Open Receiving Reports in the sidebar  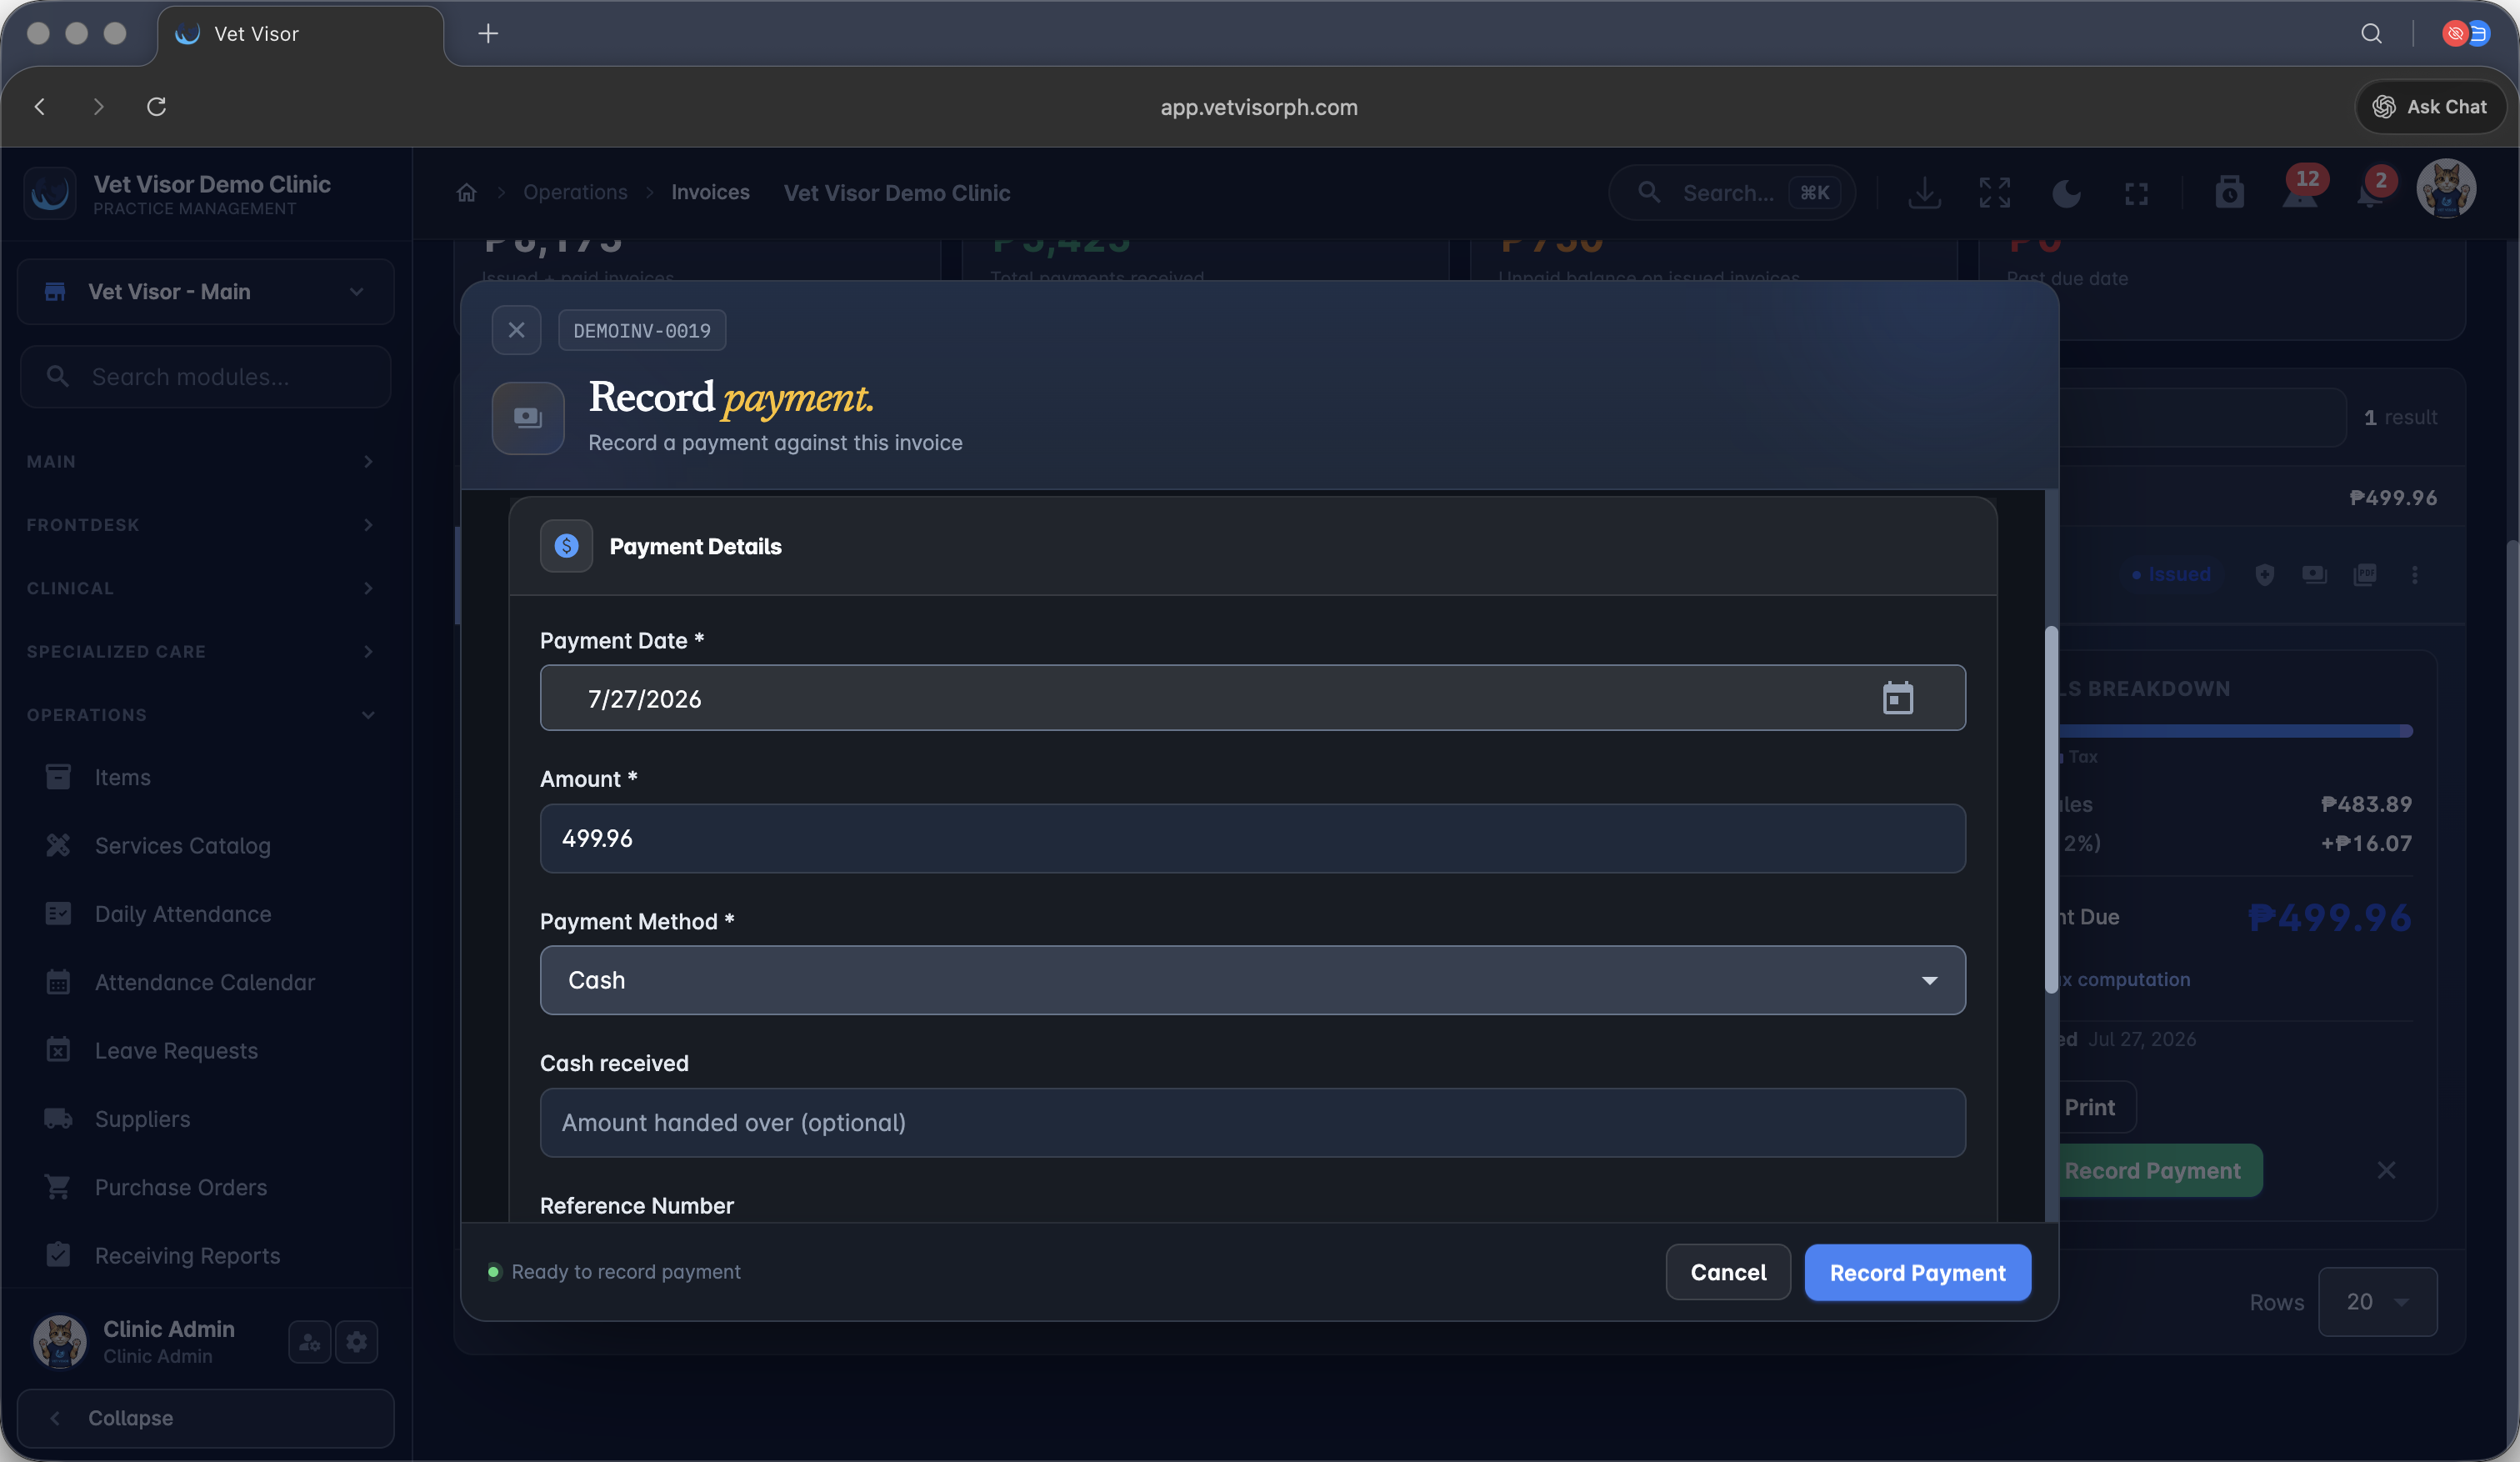[206, 1255]
